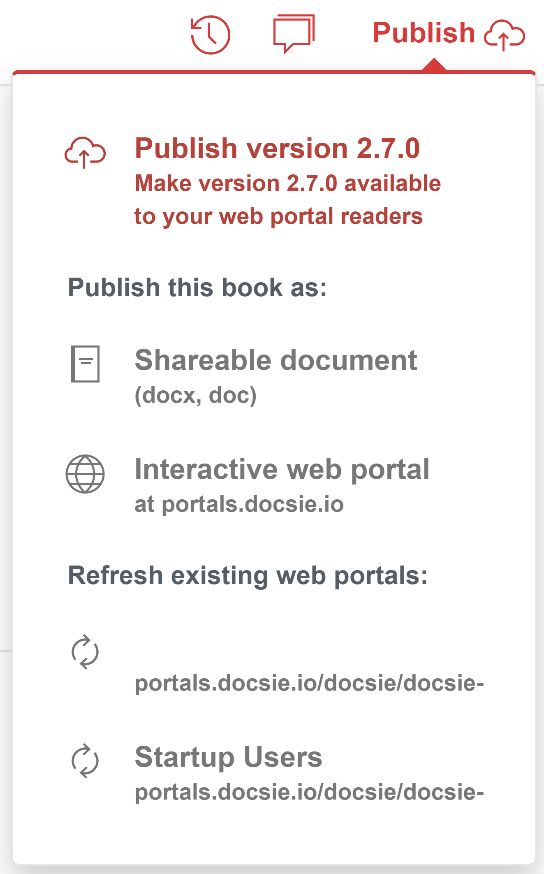Choose Interactive web portal option
The width and height of the screenshot is (544, 874).
282,469
